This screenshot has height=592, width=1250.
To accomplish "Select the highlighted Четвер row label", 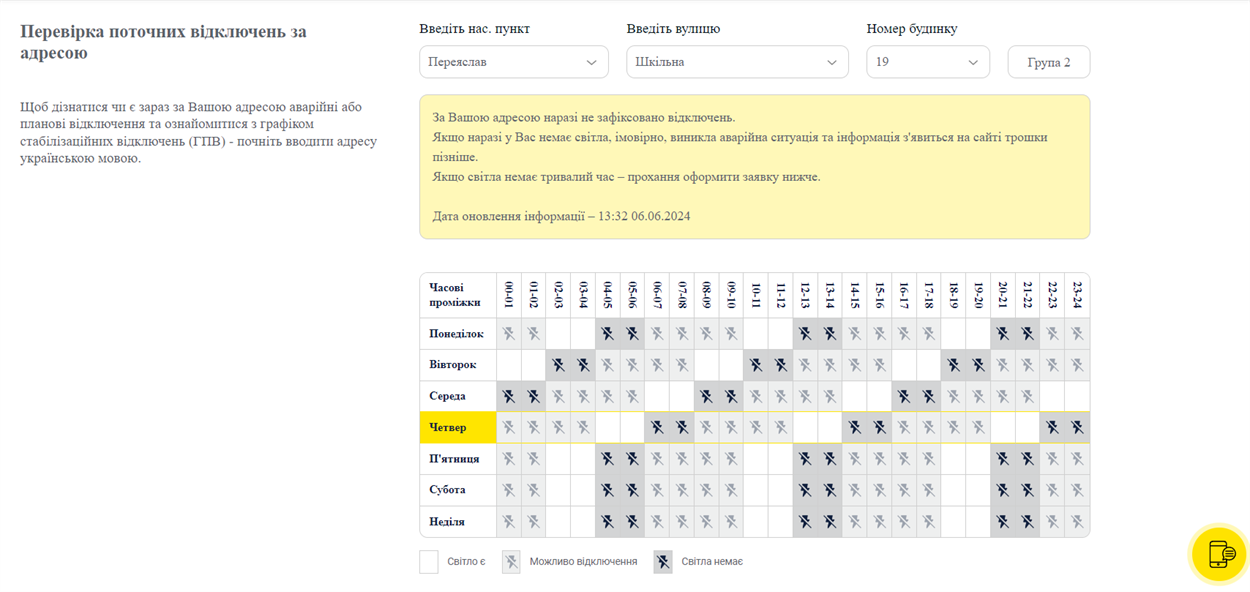I will tap(458, 428).
